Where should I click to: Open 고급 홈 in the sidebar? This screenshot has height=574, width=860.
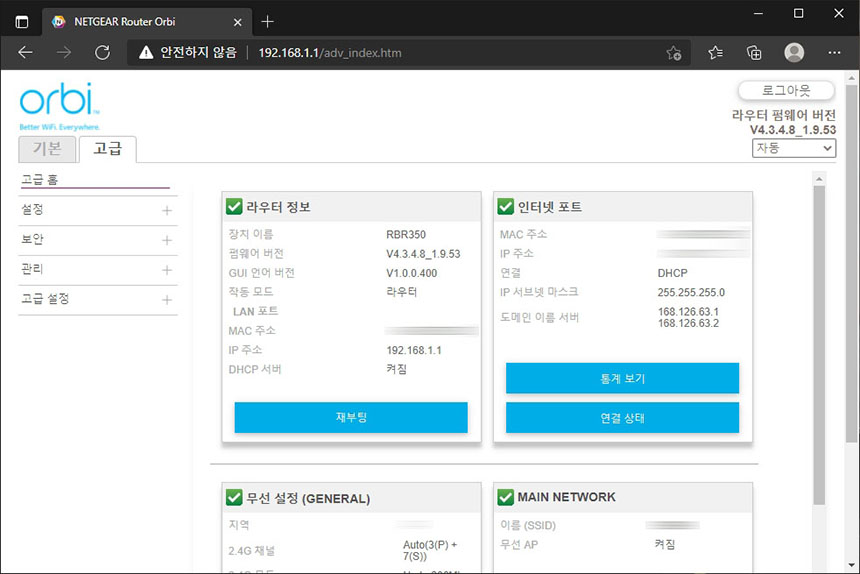[39, 180]
